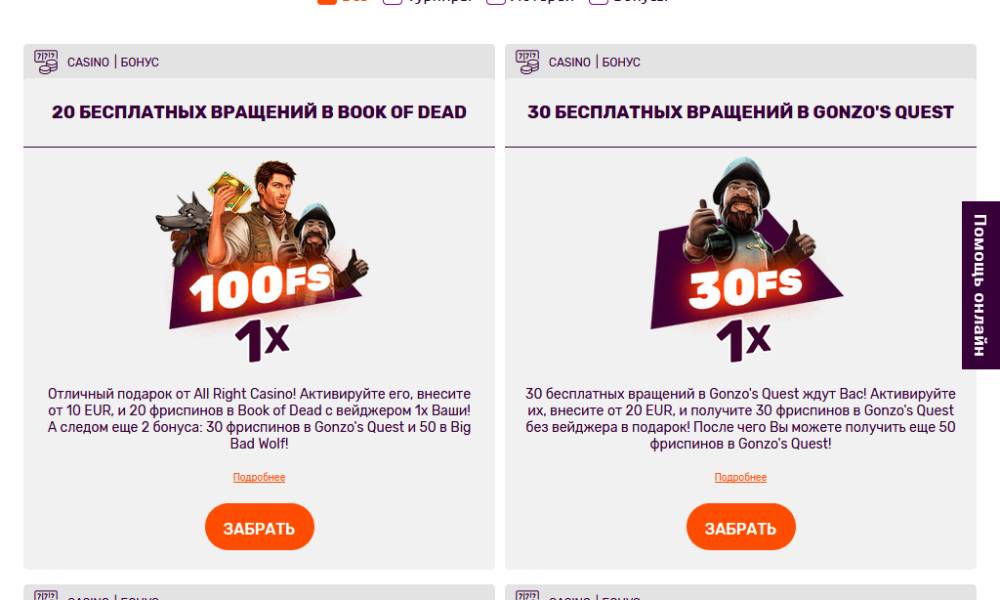The image size is (1000, 600).
Task: Claim Book of Dead bonus with ЗАБРАТЬ
Action: click(260, 527)
